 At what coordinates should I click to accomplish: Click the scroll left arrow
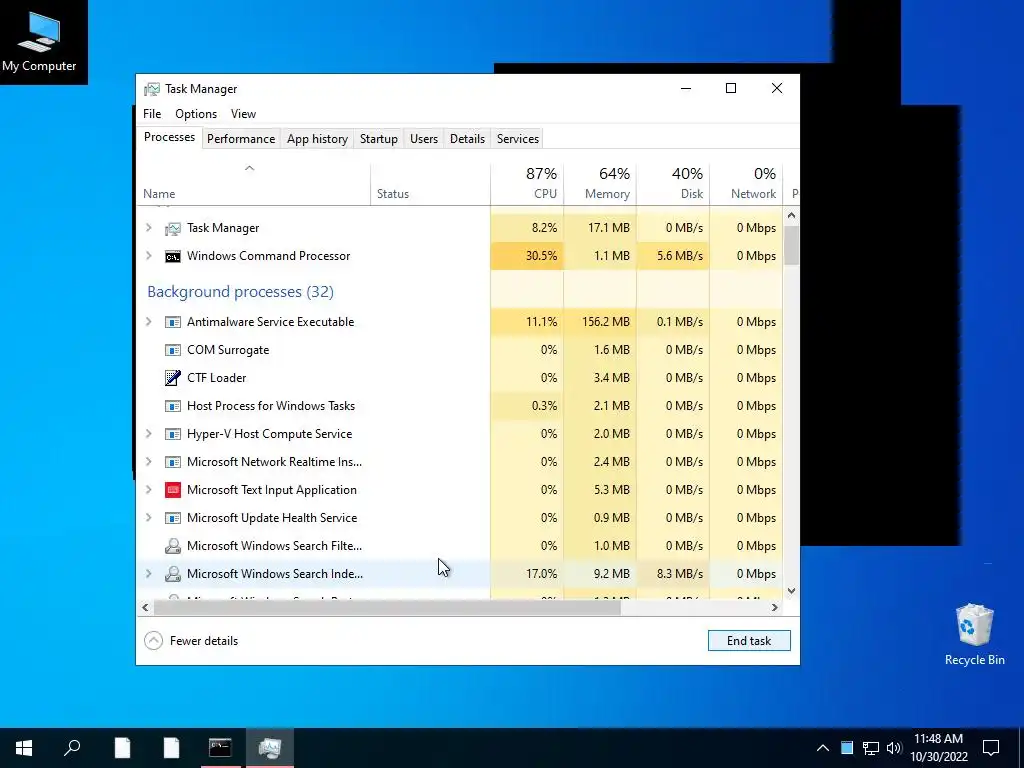click(x=145, y=607)
